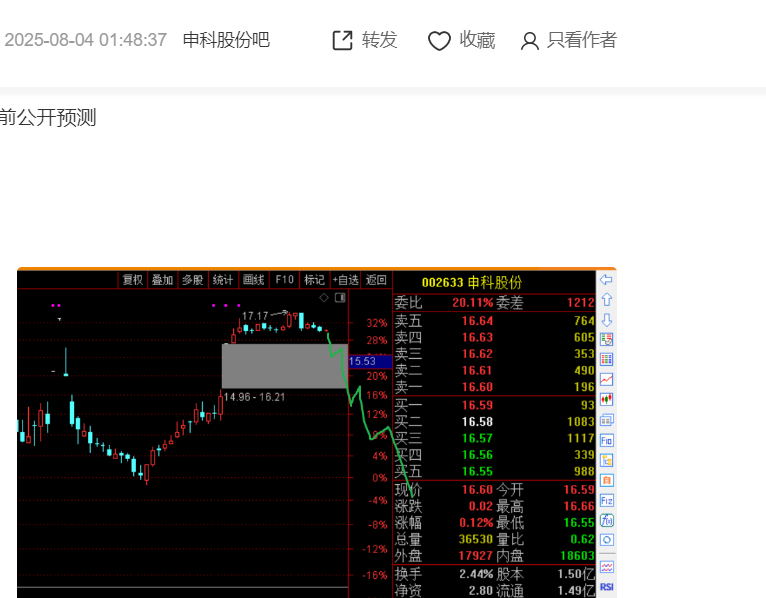This screenshot has width=766, height=598.
Task: Click the 卖四 price 16.63
Action: click(x=477, y=338)
